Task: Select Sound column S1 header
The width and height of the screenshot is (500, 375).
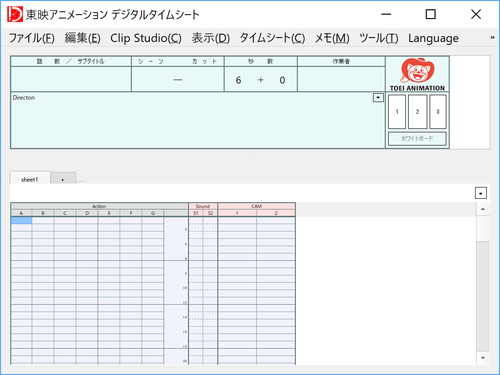Action: pyautogui.click(x=196, y=213)
